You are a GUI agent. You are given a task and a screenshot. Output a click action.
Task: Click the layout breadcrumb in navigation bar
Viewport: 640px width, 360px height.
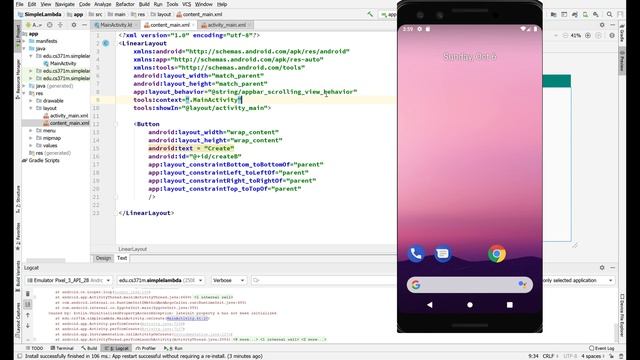coord(161,14)
